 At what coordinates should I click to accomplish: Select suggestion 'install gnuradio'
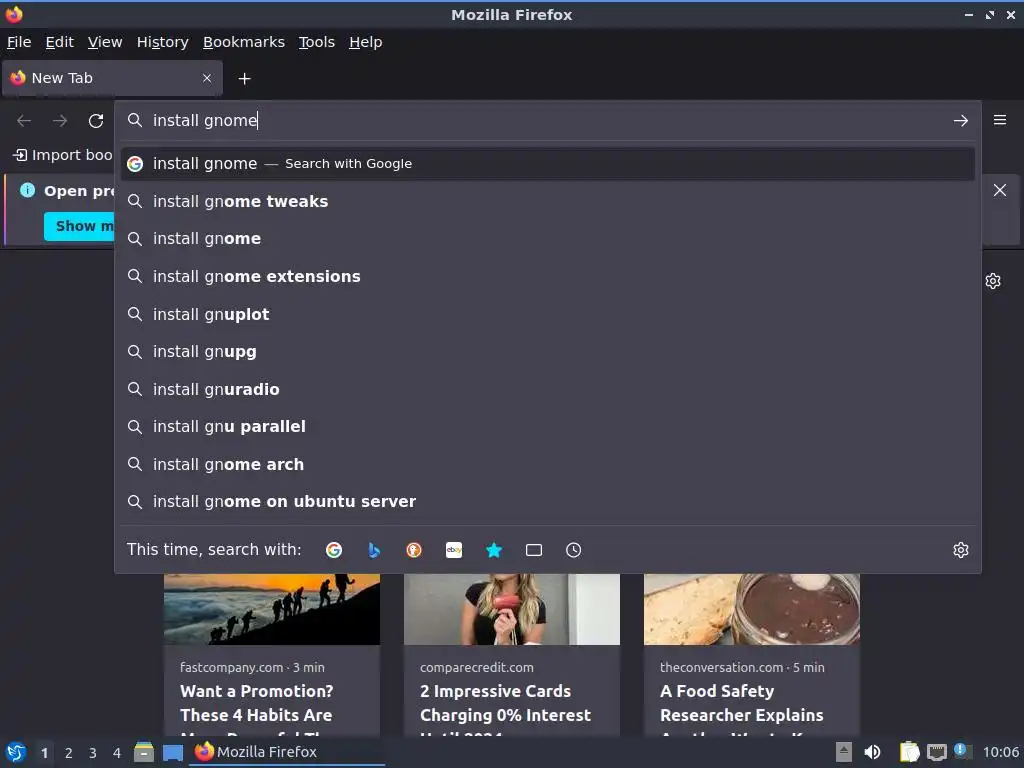(x=547, y=389)
